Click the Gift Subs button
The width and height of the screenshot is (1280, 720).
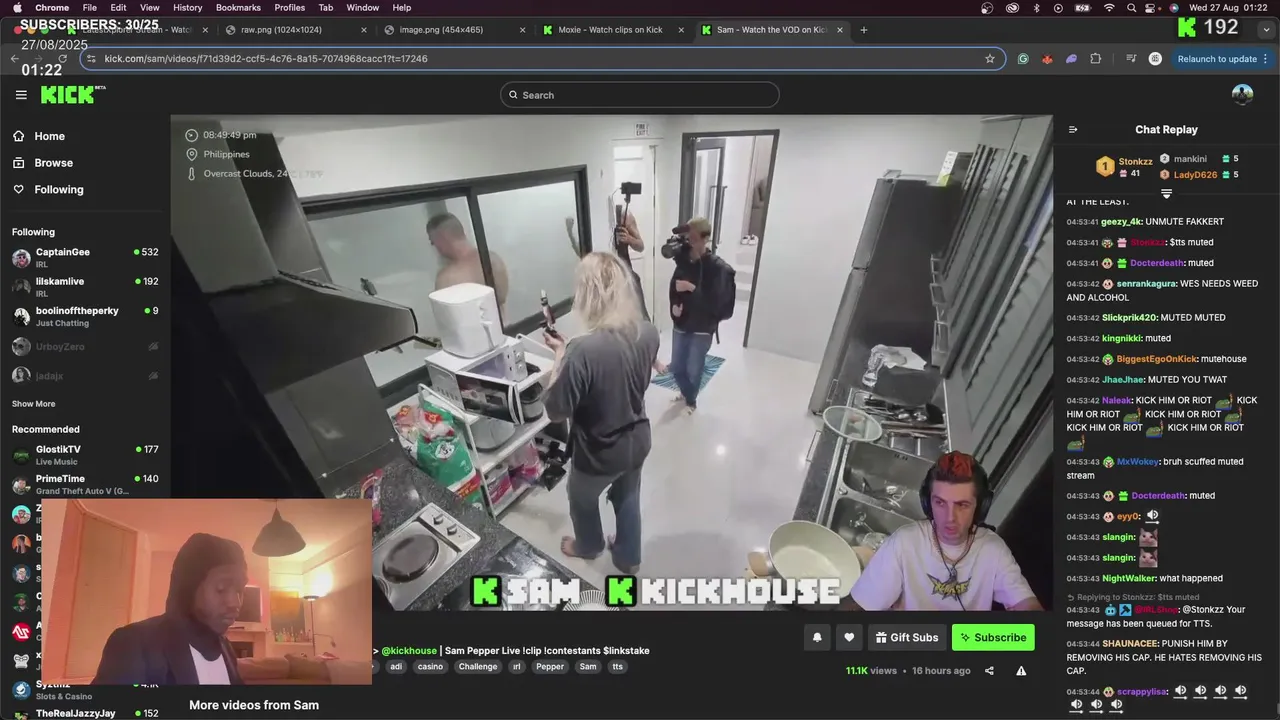tap(906, 638)
